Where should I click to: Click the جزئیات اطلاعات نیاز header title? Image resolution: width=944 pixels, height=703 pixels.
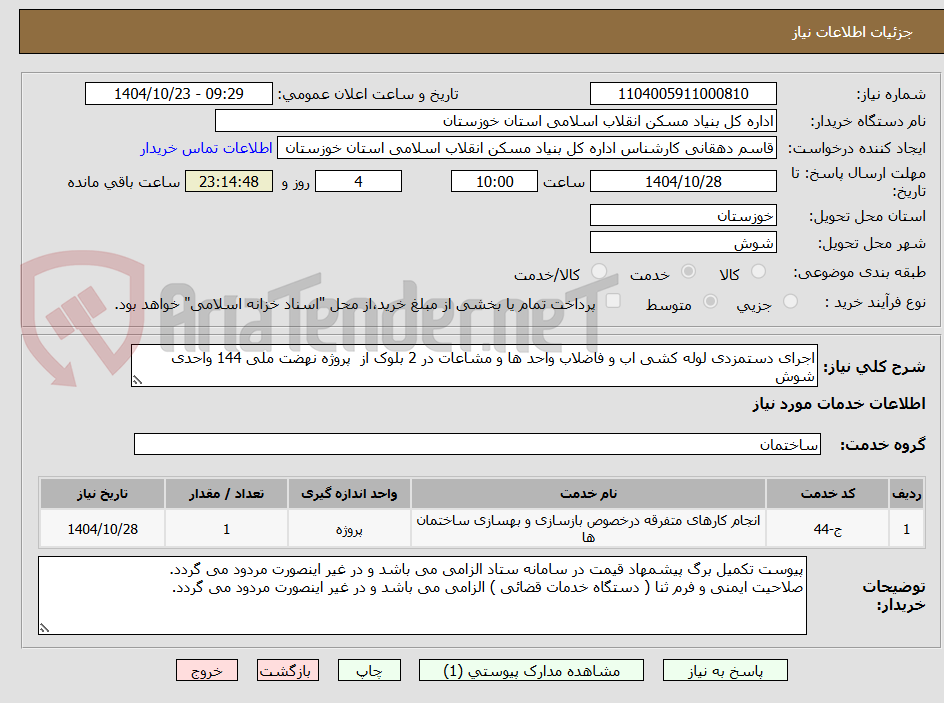click(x=852, y=32)
